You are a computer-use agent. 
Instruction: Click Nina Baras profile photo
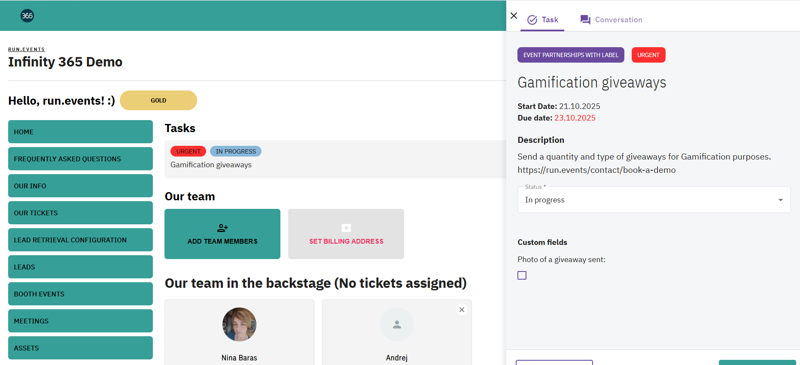[239, 324]
